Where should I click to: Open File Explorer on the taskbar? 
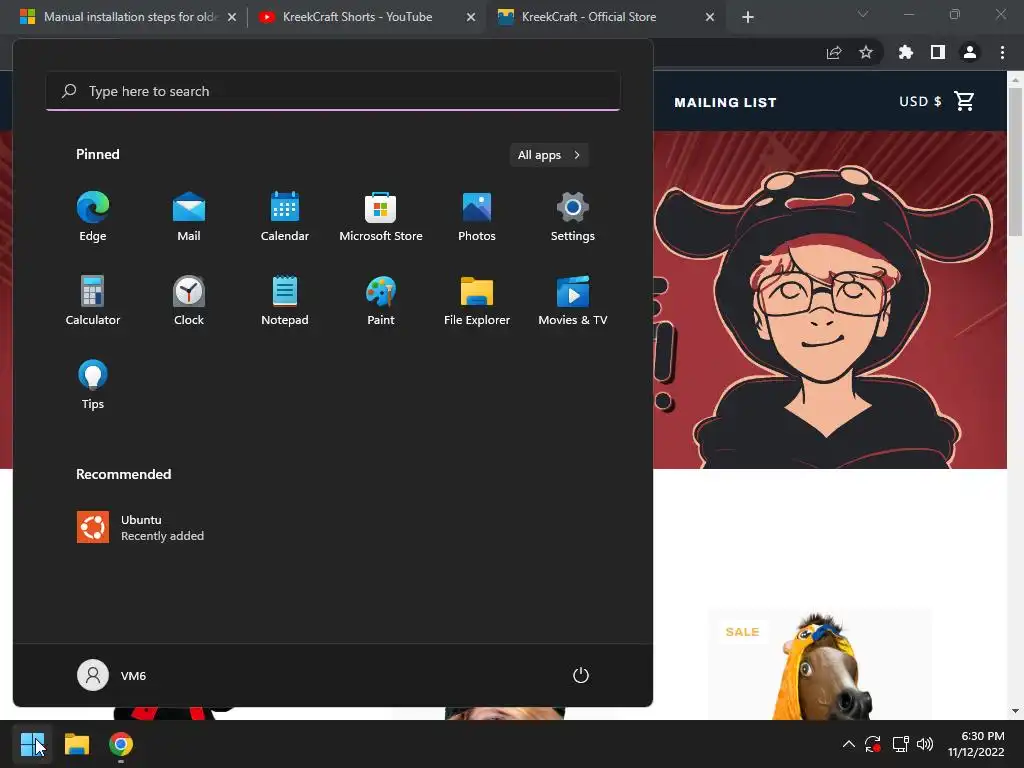click(x=76, y=744)
